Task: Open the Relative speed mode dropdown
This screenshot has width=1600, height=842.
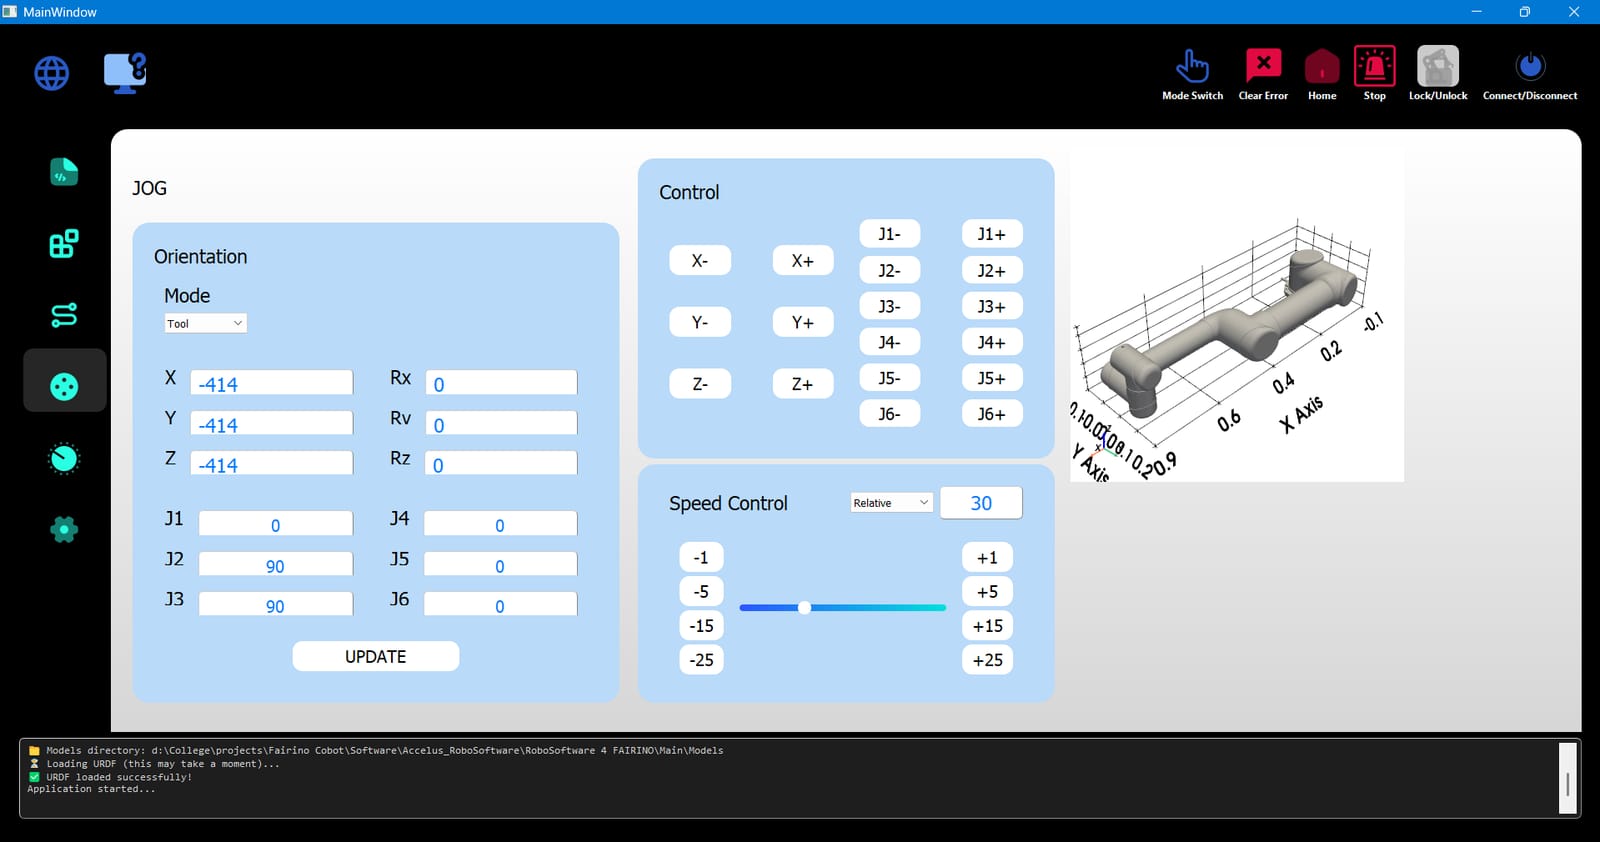Action: pos(891,502)
